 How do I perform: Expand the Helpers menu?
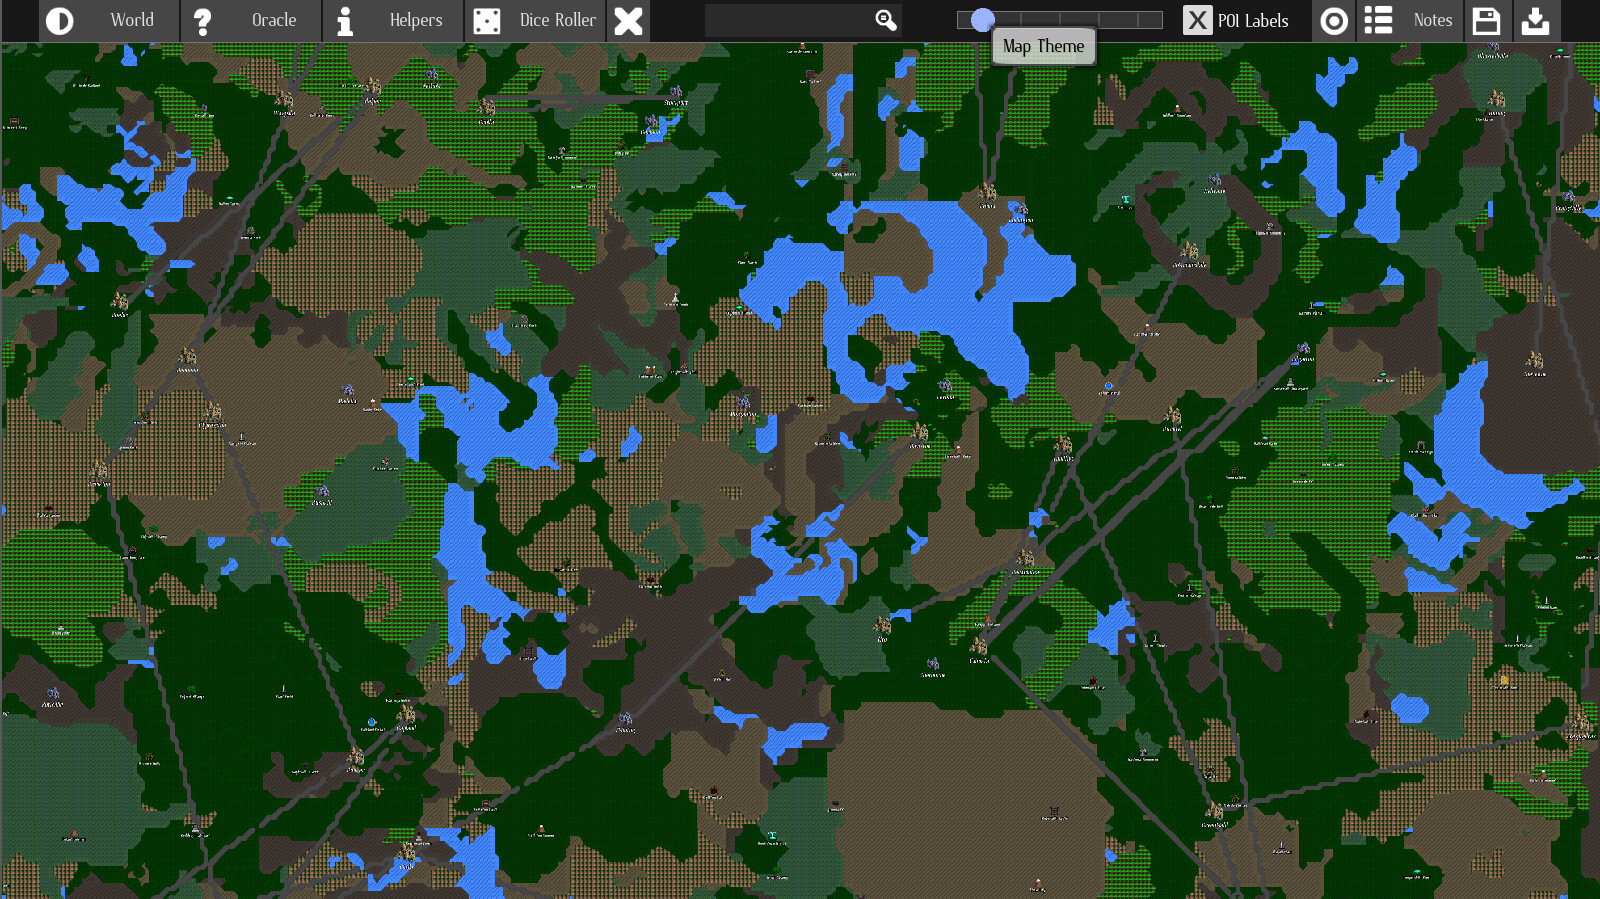(x=415, y=21)
